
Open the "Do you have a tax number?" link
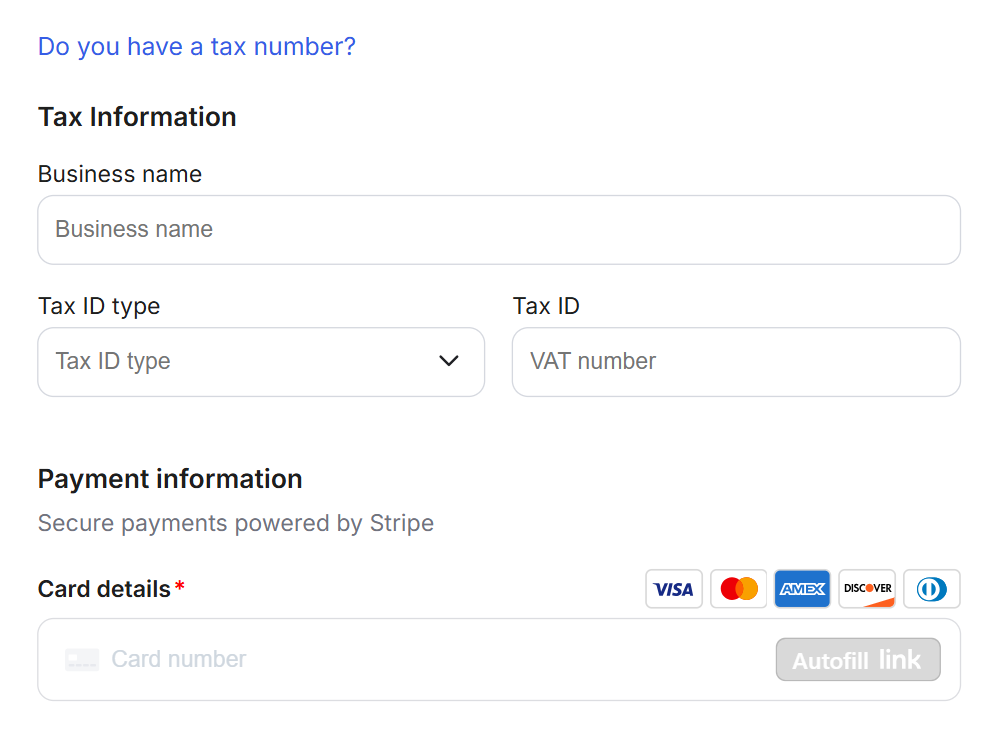click(197, 47)
